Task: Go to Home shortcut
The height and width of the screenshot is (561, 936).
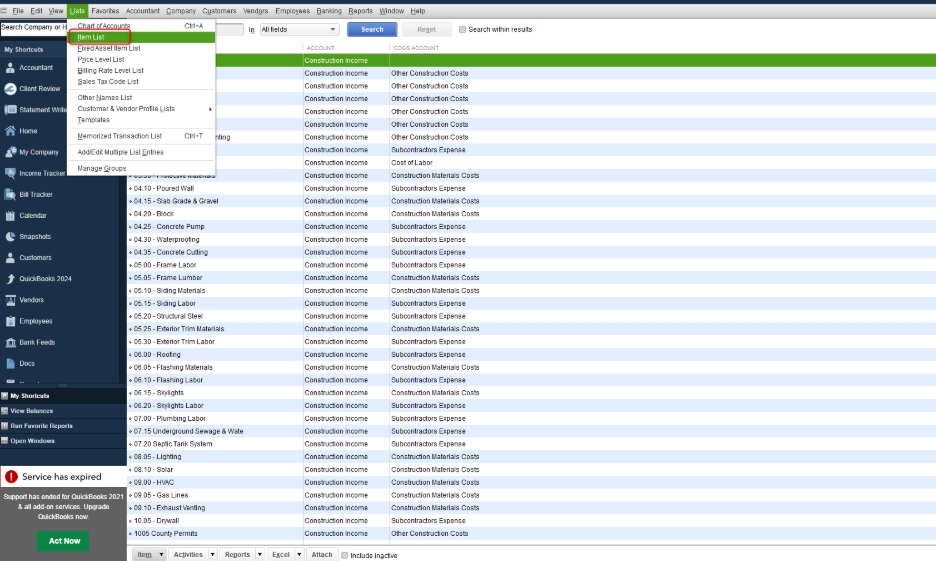Action: tap(21, 131)
